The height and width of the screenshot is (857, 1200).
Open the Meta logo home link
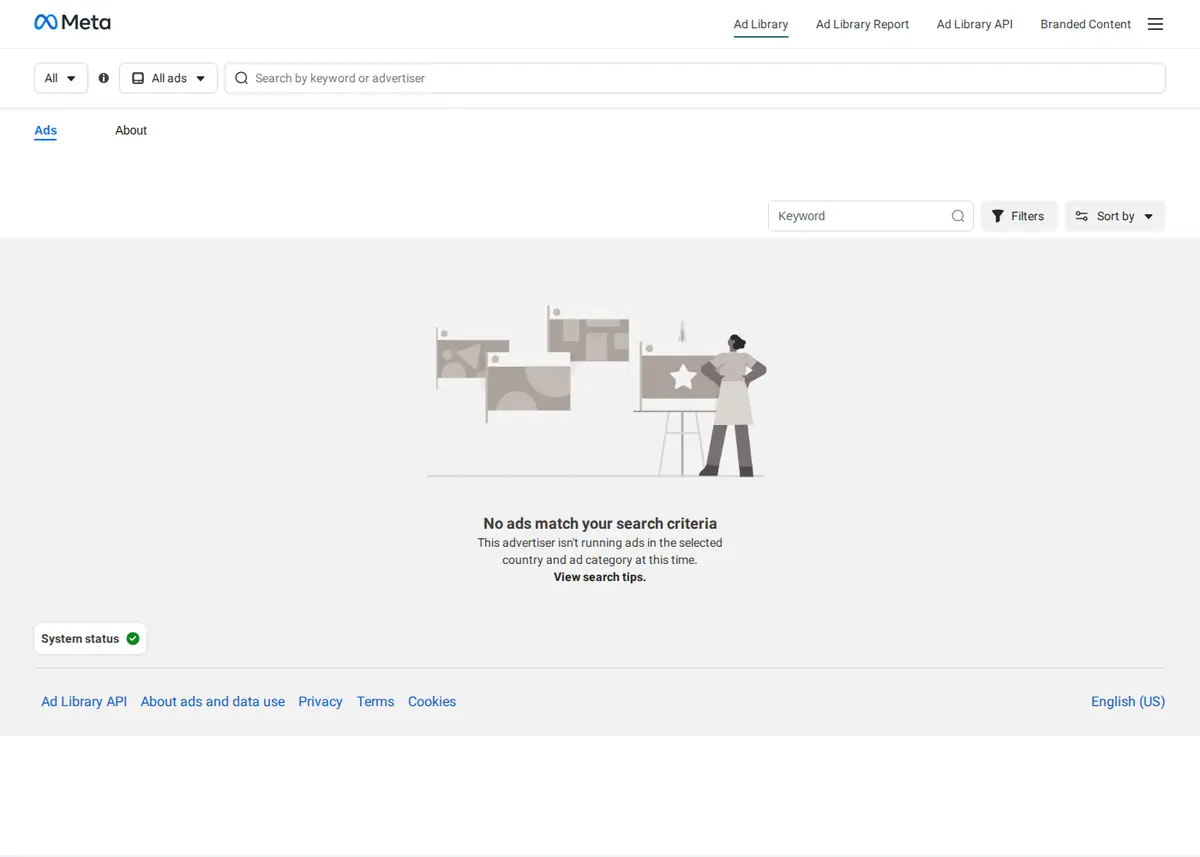(x=72, y=23)
